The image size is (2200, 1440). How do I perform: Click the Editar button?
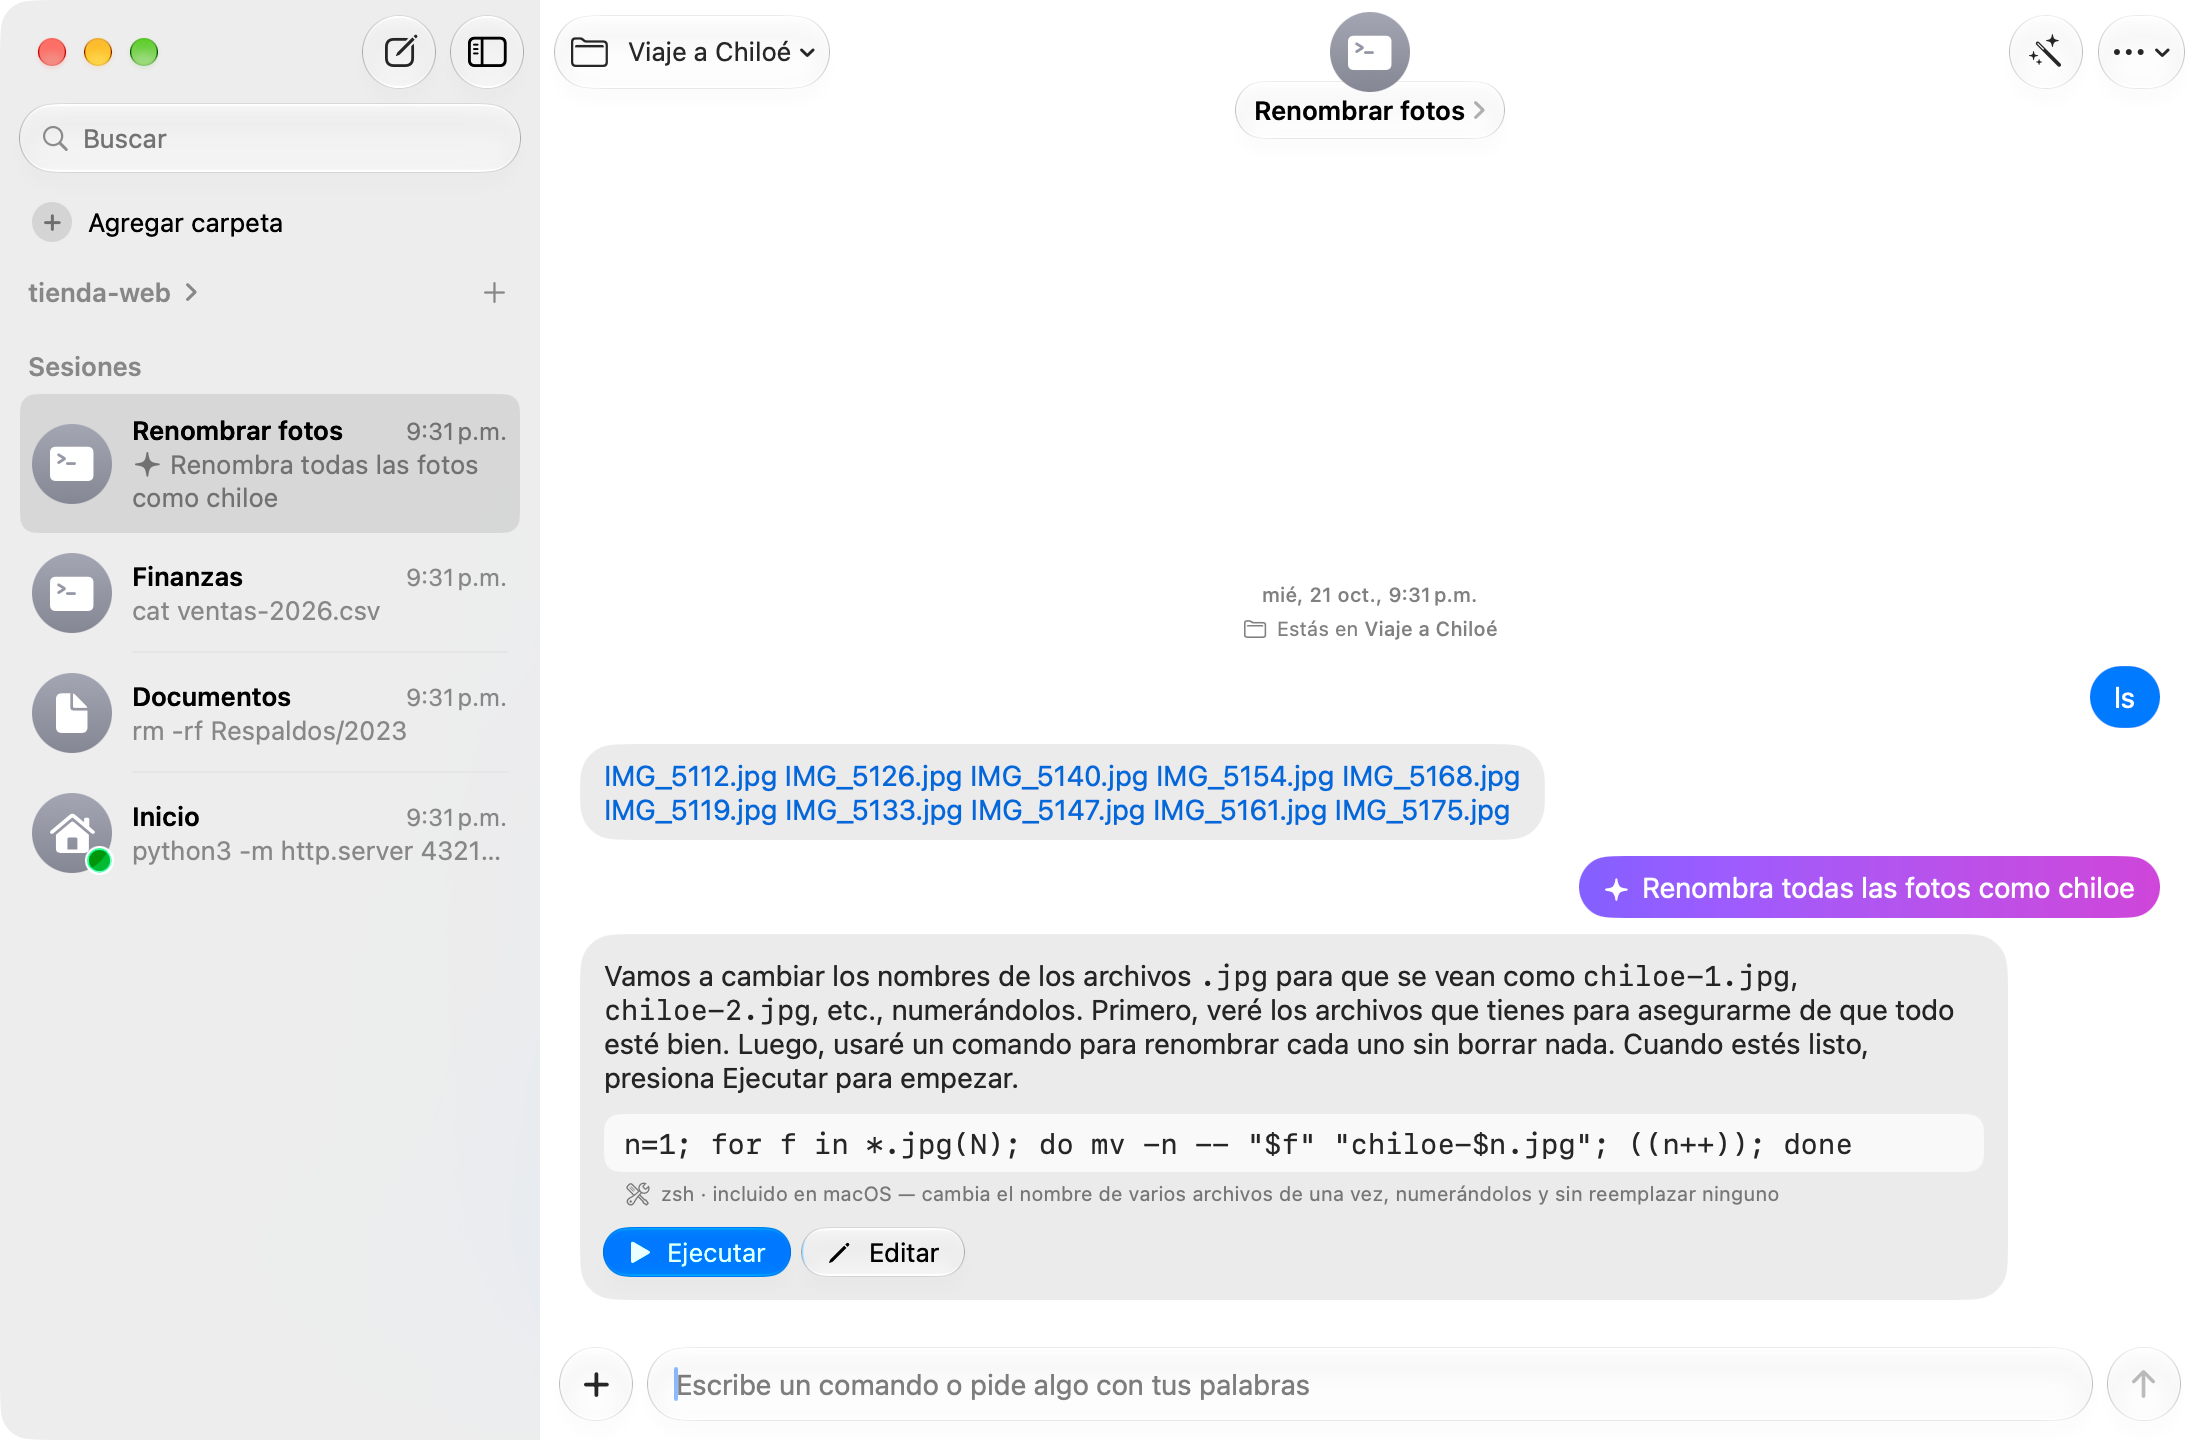(883, 1253)
